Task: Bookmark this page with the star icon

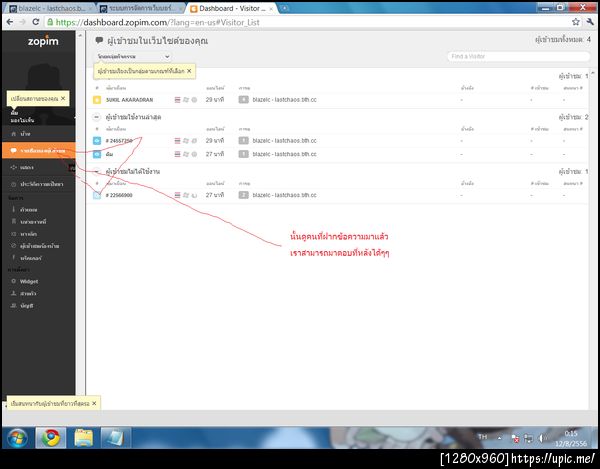Action: (576, 22)
